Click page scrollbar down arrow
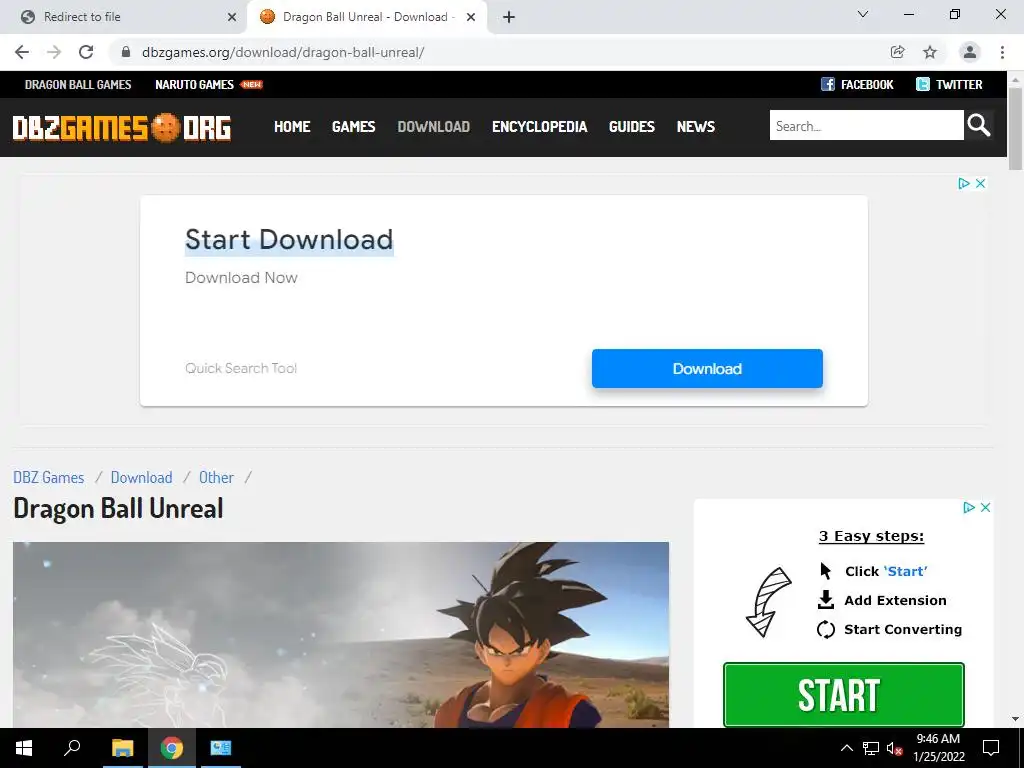Screen dimensions: 1024x768 (1015, 720)
